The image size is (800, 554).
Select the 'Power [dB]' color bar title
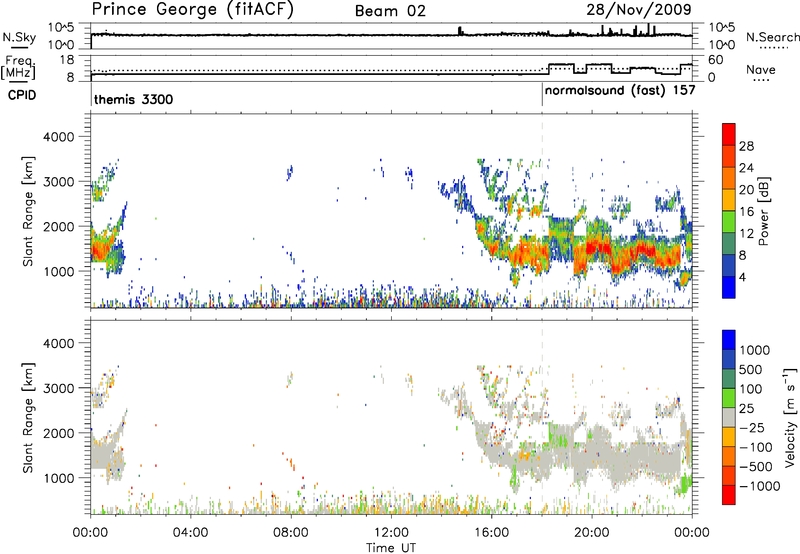coord(764,211)
